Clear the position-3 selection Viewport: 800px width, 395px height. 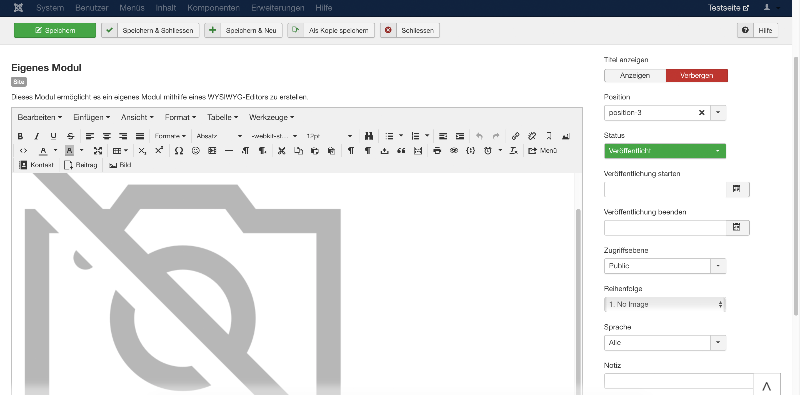coord(702,113)
